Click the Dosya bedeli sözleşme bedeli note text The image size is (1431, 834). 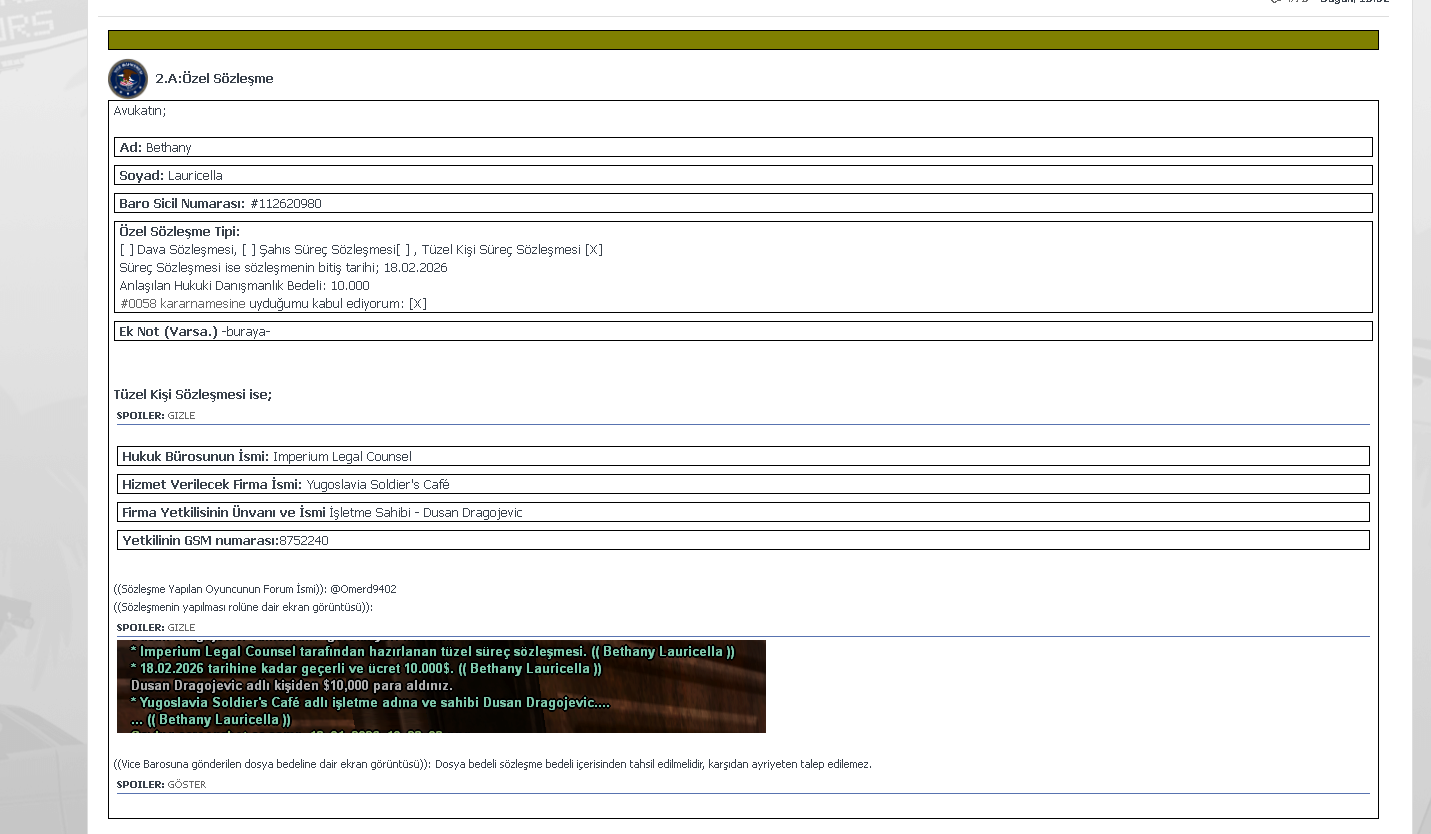click(653, 764)
